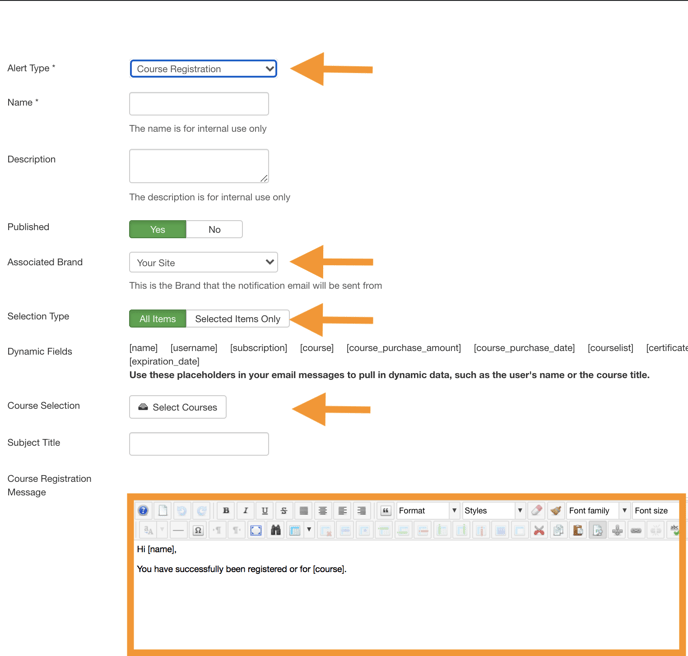Viewport: 688px width, 656px height.
Task: Click the [expiration_date] dynamic field
Action: point(165,362)
